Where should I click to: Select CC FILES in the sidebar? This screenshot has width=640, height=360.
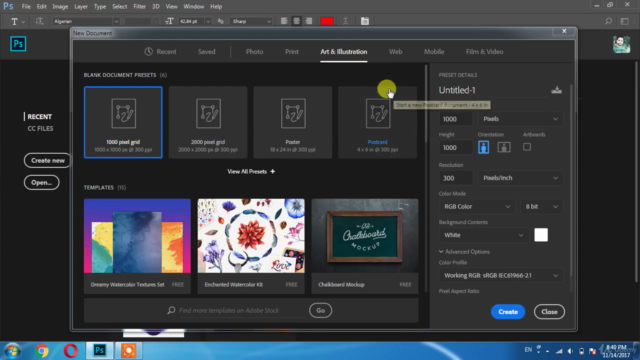point(40,129)
